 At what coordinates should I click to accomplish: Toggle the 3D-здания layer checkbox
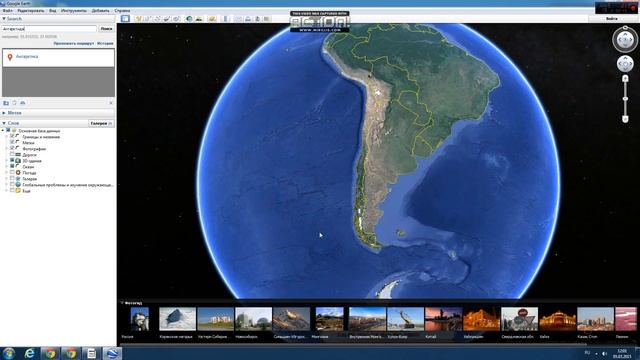tap(12, 161)
